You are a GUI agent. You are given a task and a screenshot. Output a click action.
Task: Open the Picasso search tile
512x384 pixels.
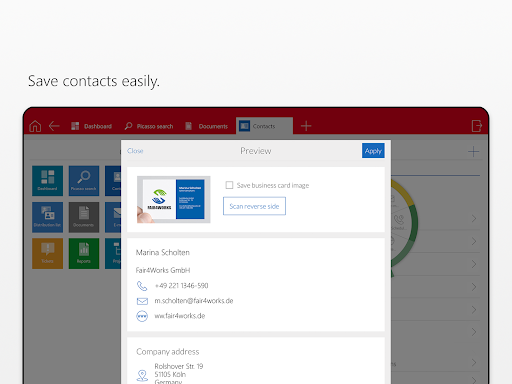click(x=84, y=181)
